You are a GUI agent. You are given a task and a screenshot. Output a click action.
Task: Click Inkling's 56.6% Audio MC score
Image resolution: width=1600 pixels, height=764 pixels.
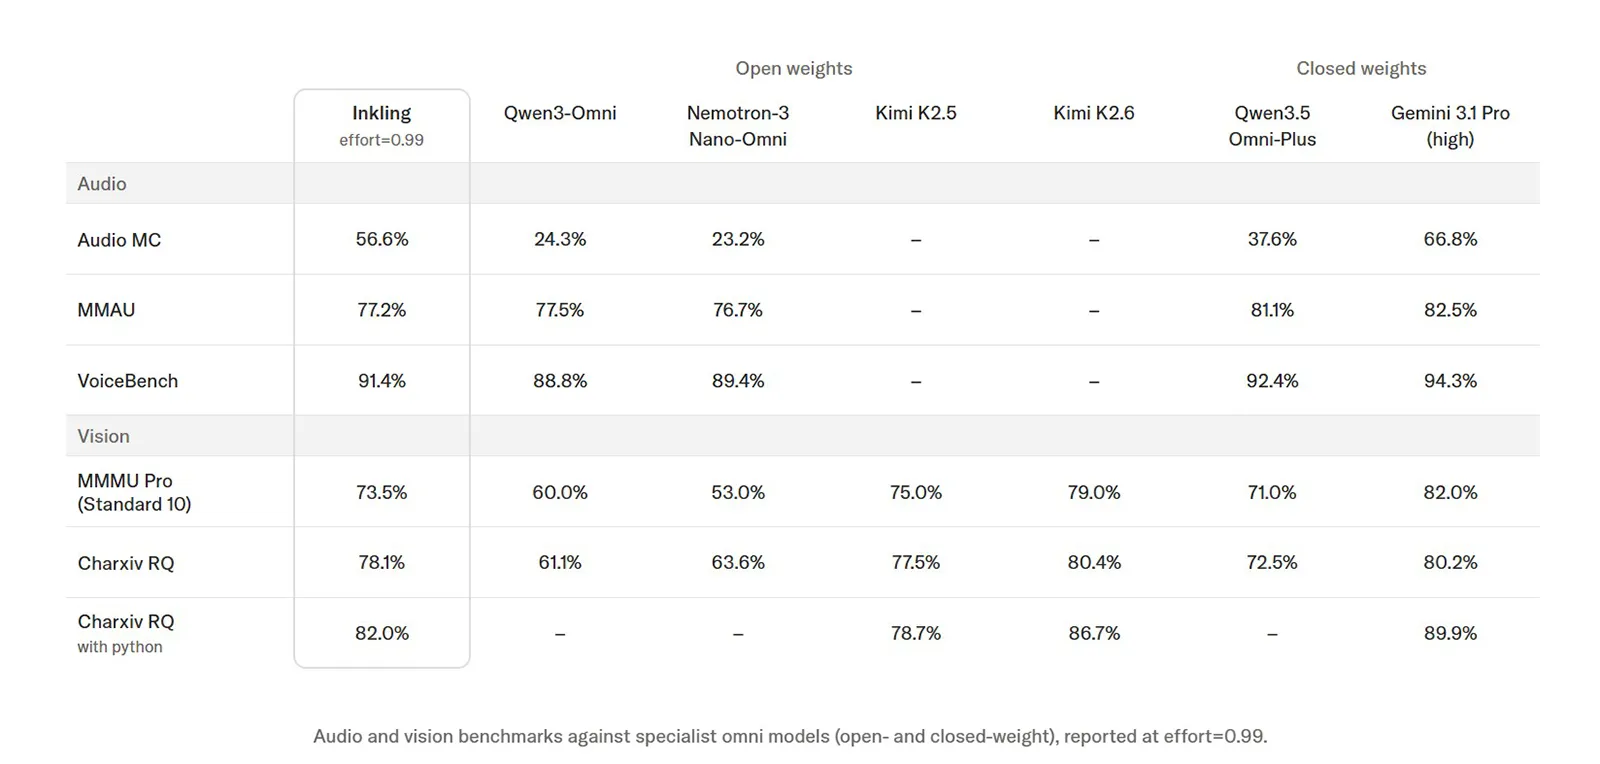click(x=382, y=239)
